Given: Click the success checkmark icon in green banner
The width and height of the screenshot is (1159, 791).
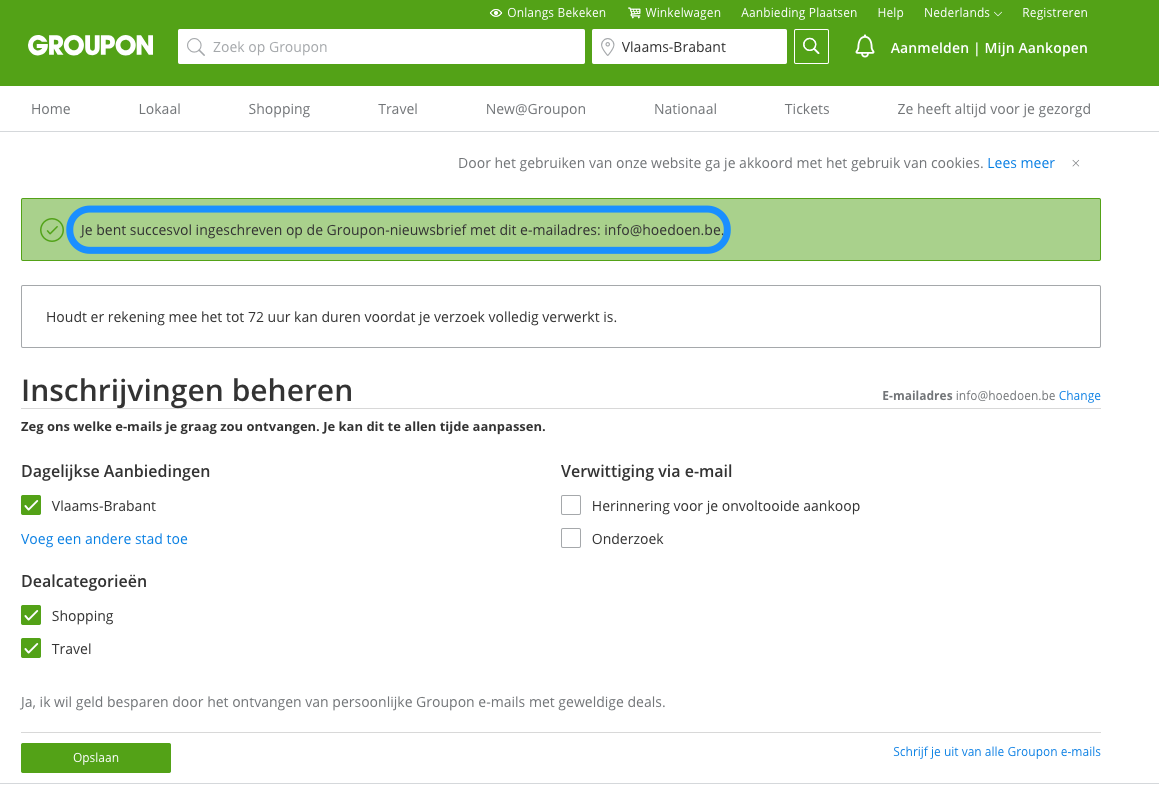Looking at the screenshot, I should click(52, 230).
